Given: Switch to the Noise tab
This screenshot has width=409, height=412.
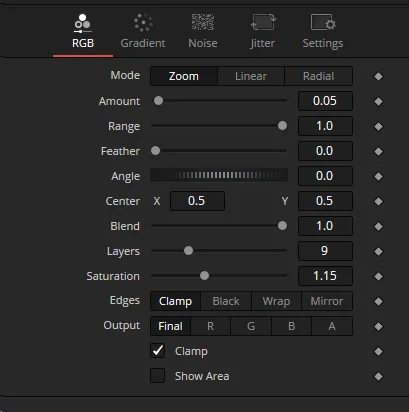Looking at the screenshot, I should click(x=203, y=32).
